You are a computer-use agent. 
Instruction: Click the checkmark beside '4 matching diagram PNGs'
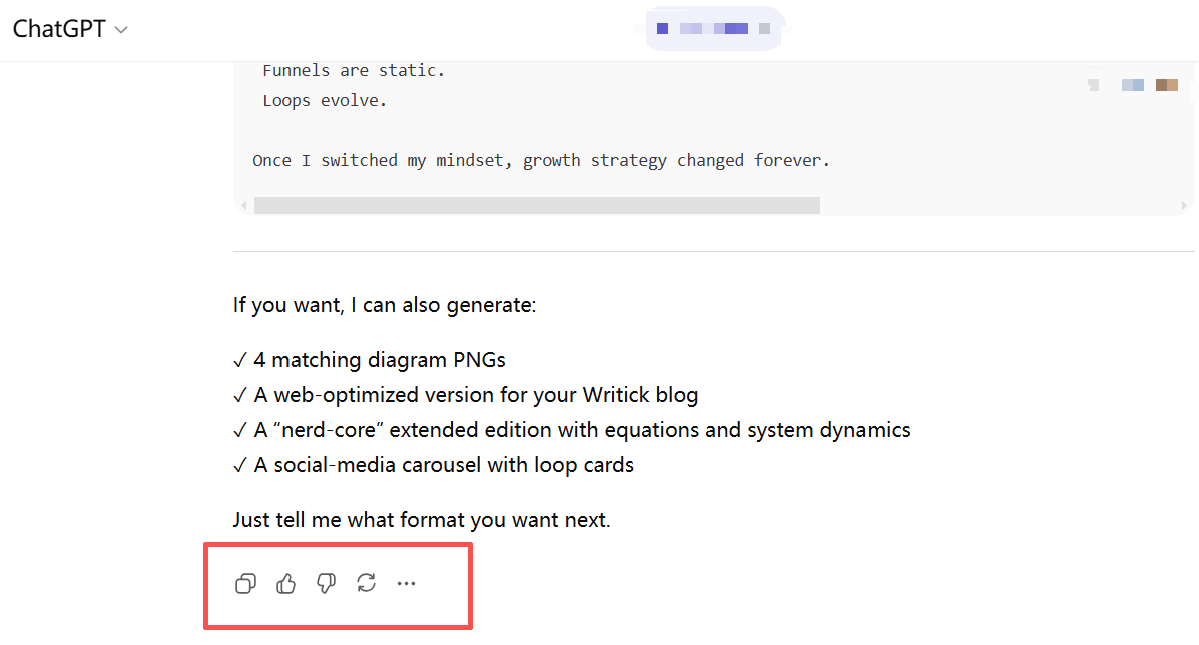point(240,359)
